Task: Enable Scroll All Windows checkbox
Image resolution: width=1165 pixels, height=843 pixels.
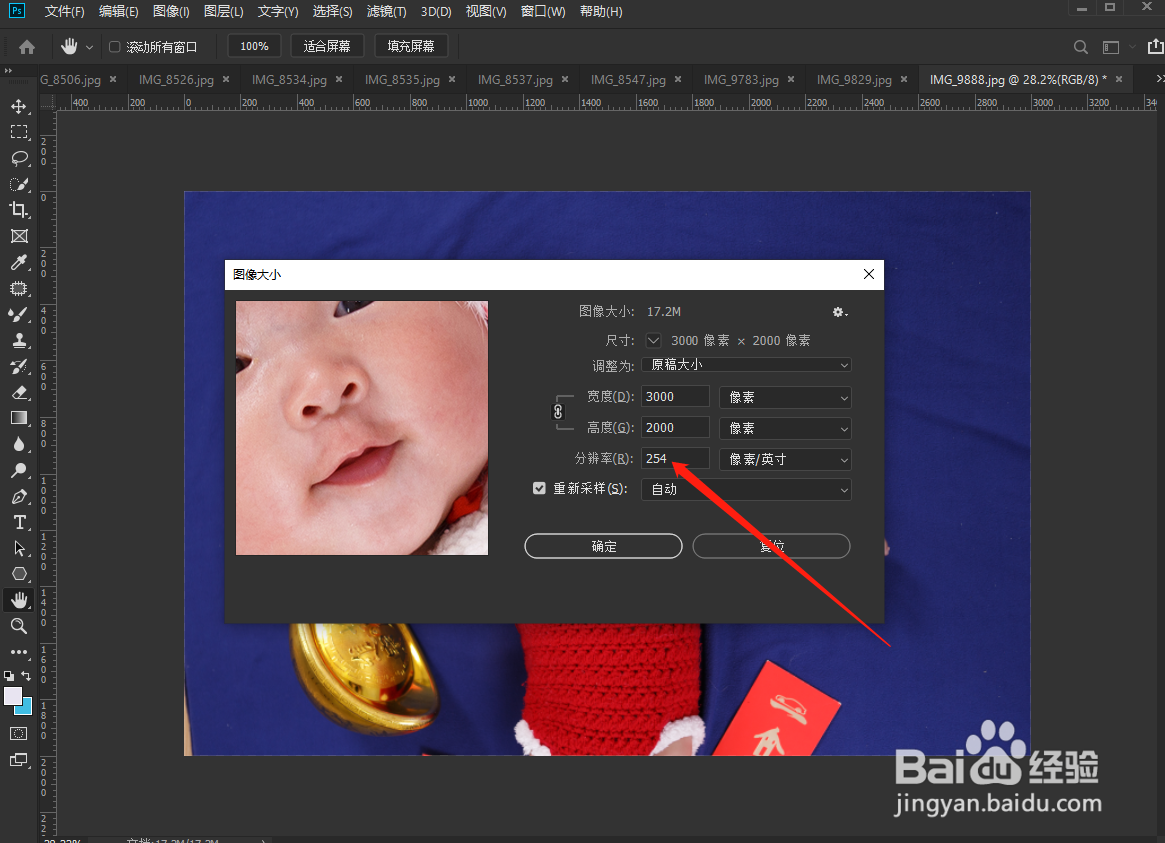Action: (x=115, y=47)
